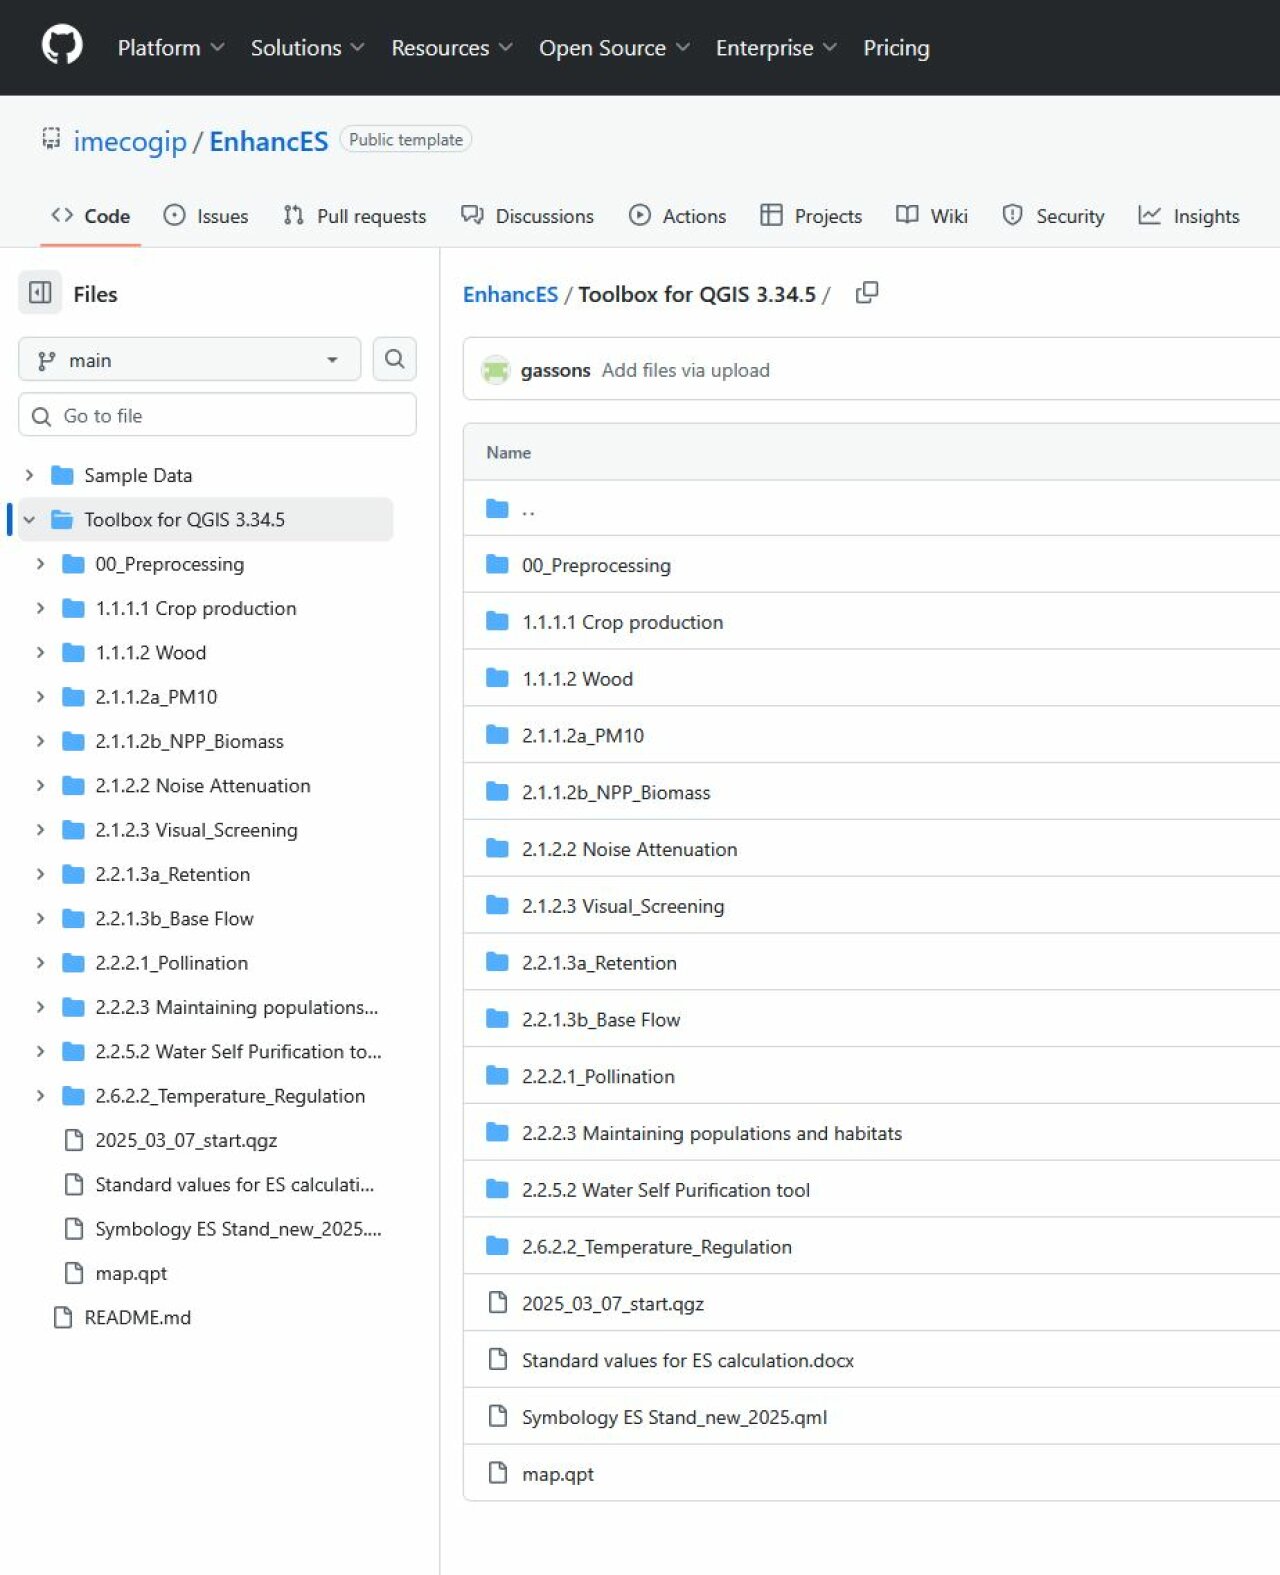Collapse the Toolbox for QGIS 3.34.5 tree folder

29,519
